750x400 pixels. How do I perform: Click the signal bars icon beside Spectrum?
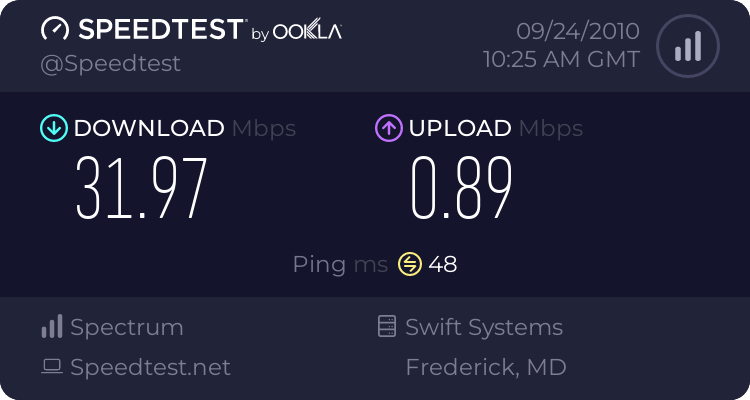pyautogui.click(x=52, y=327)
